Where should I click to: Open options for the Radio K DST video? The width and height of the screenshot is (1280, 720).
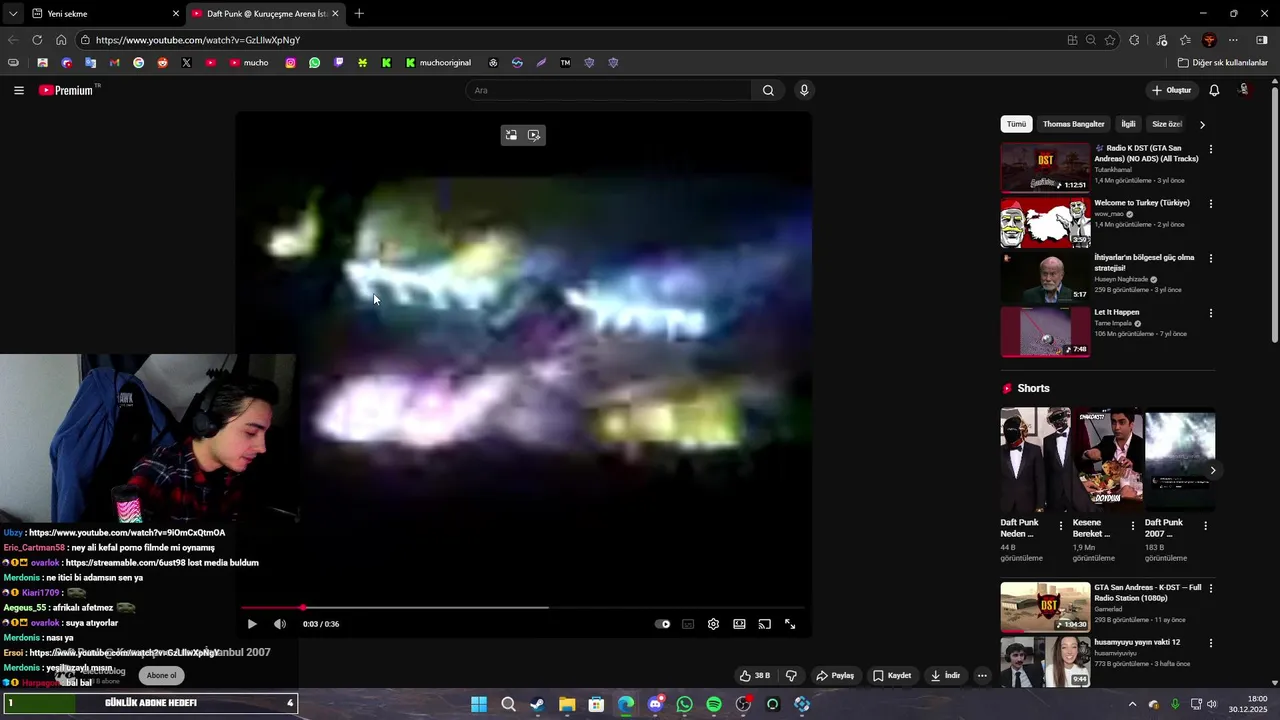pyautogui.click(x=1211, y=149)
